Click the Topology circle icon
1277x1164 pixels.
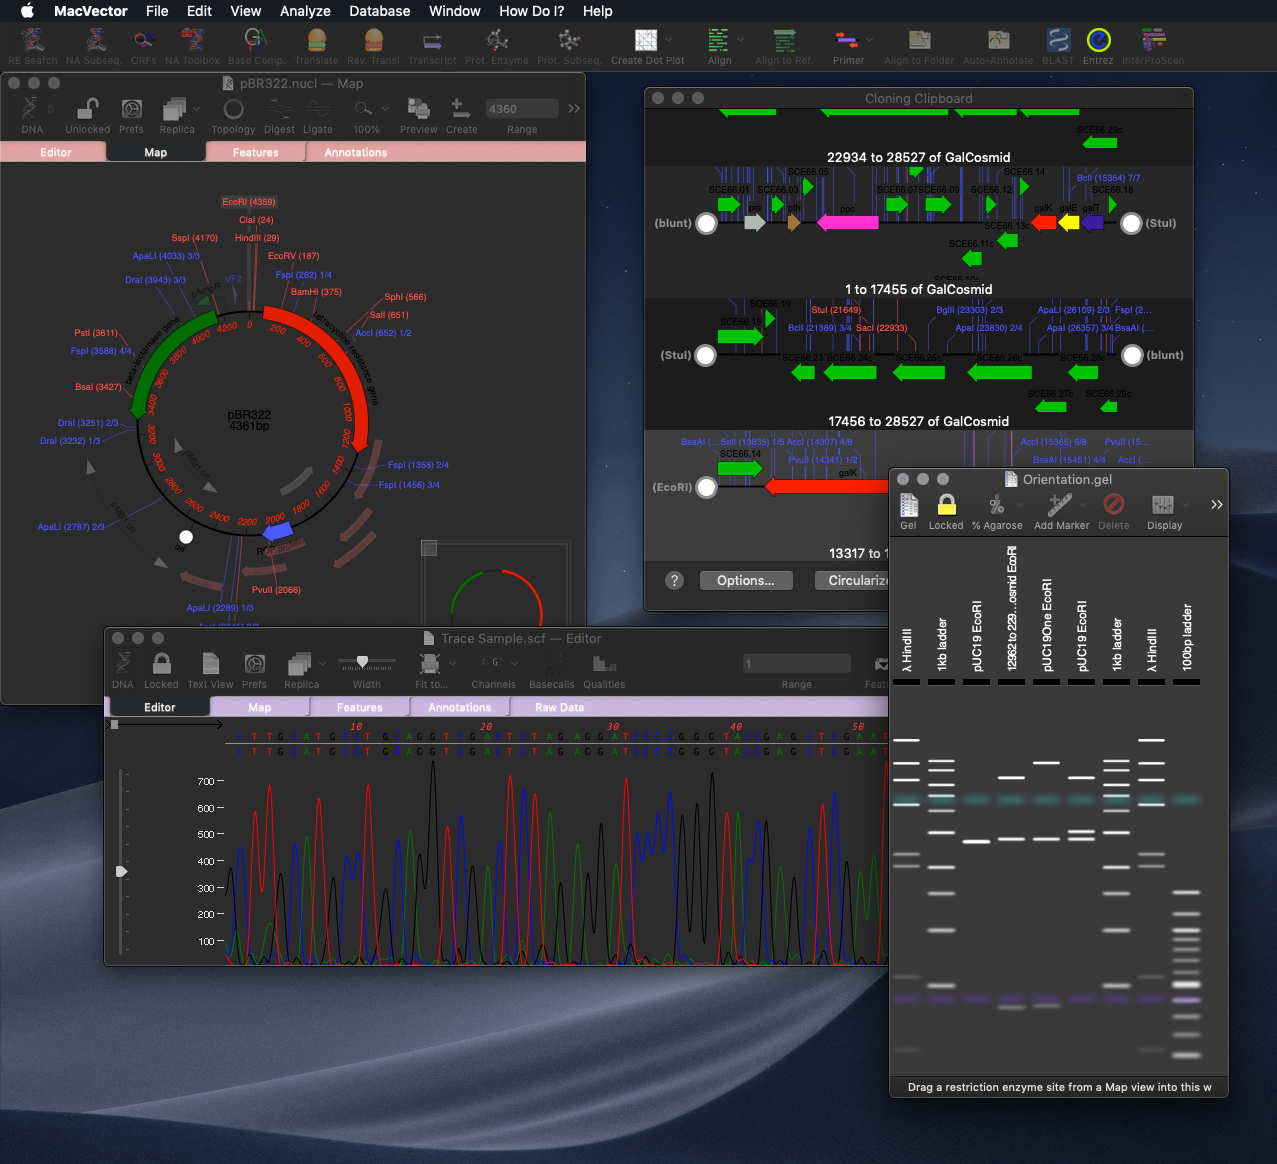(233, 109)
